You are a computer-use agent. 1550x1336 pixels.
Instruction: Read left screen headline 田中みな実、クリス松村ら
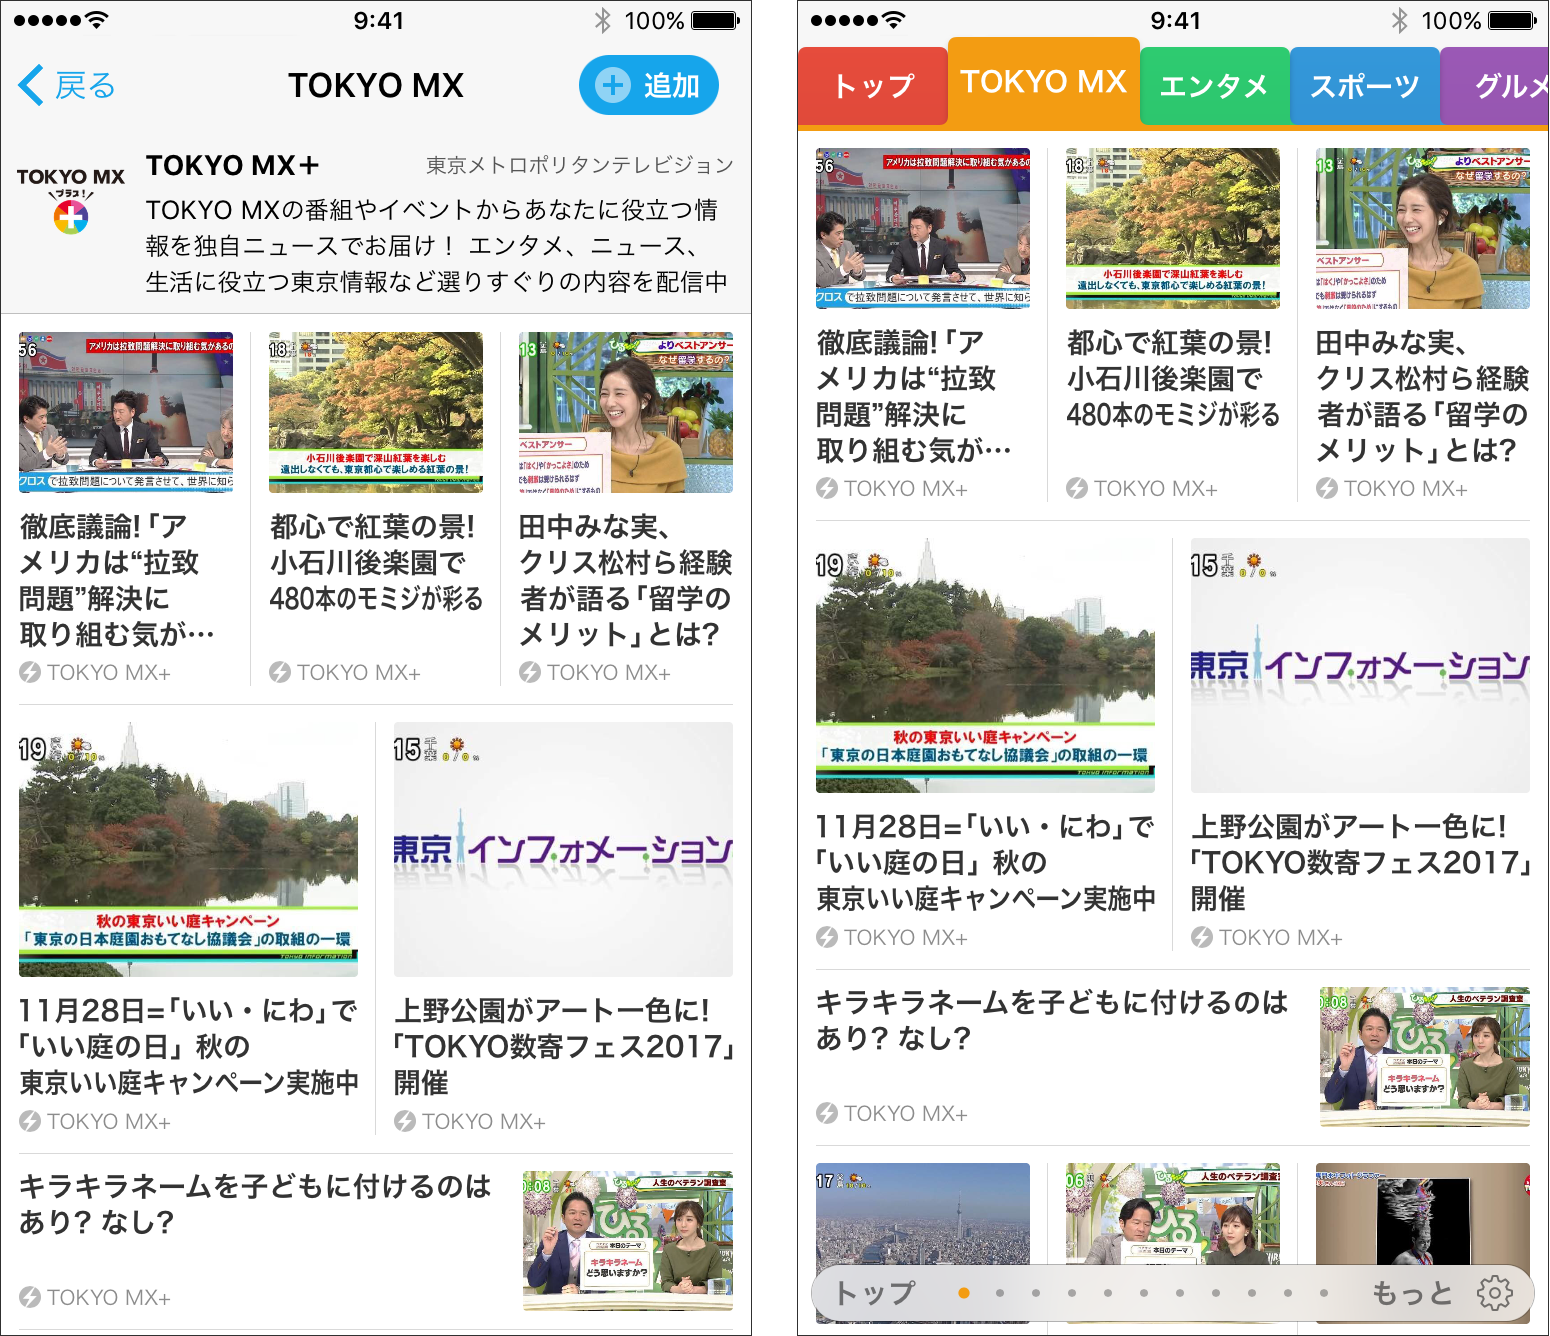click(x=626, y=580)
